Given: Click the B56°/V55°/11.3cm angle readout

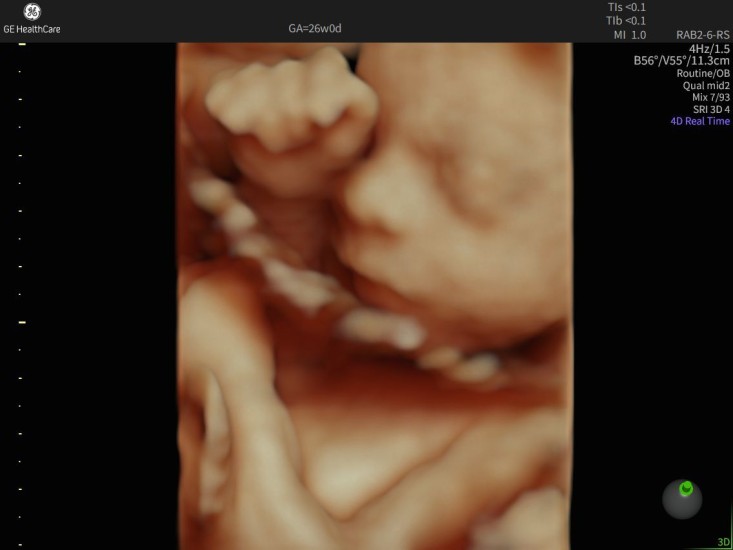Looking at the screenshot, I should (682, 60).
